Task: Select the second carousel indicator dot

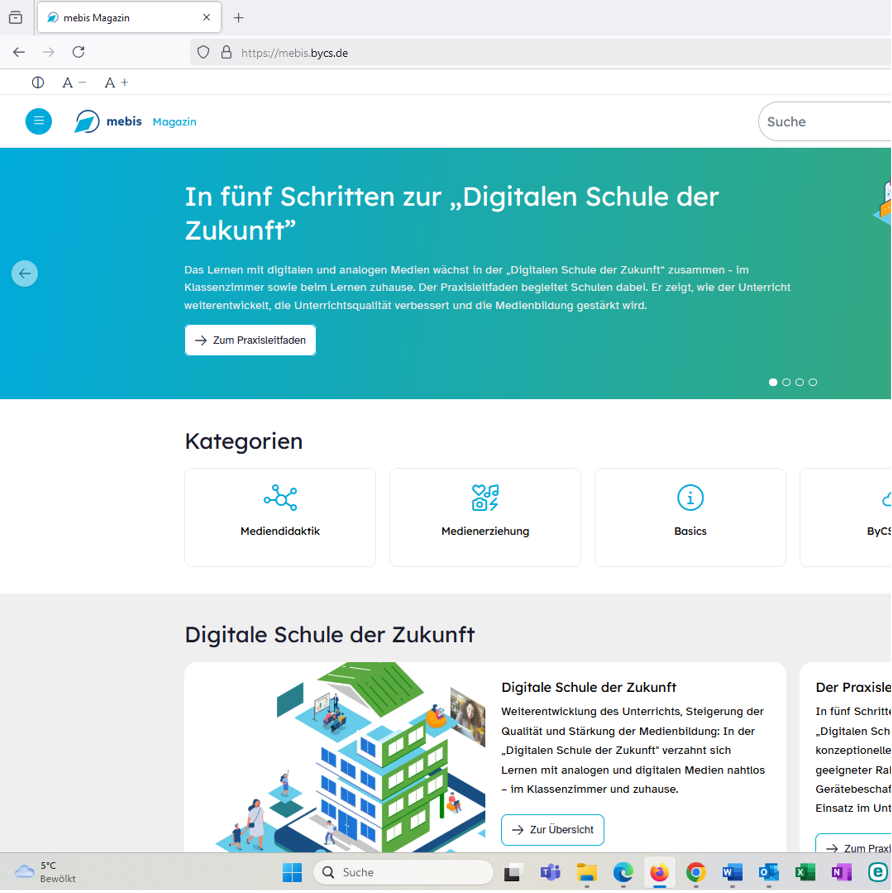Action: click(x=786, y=382)
